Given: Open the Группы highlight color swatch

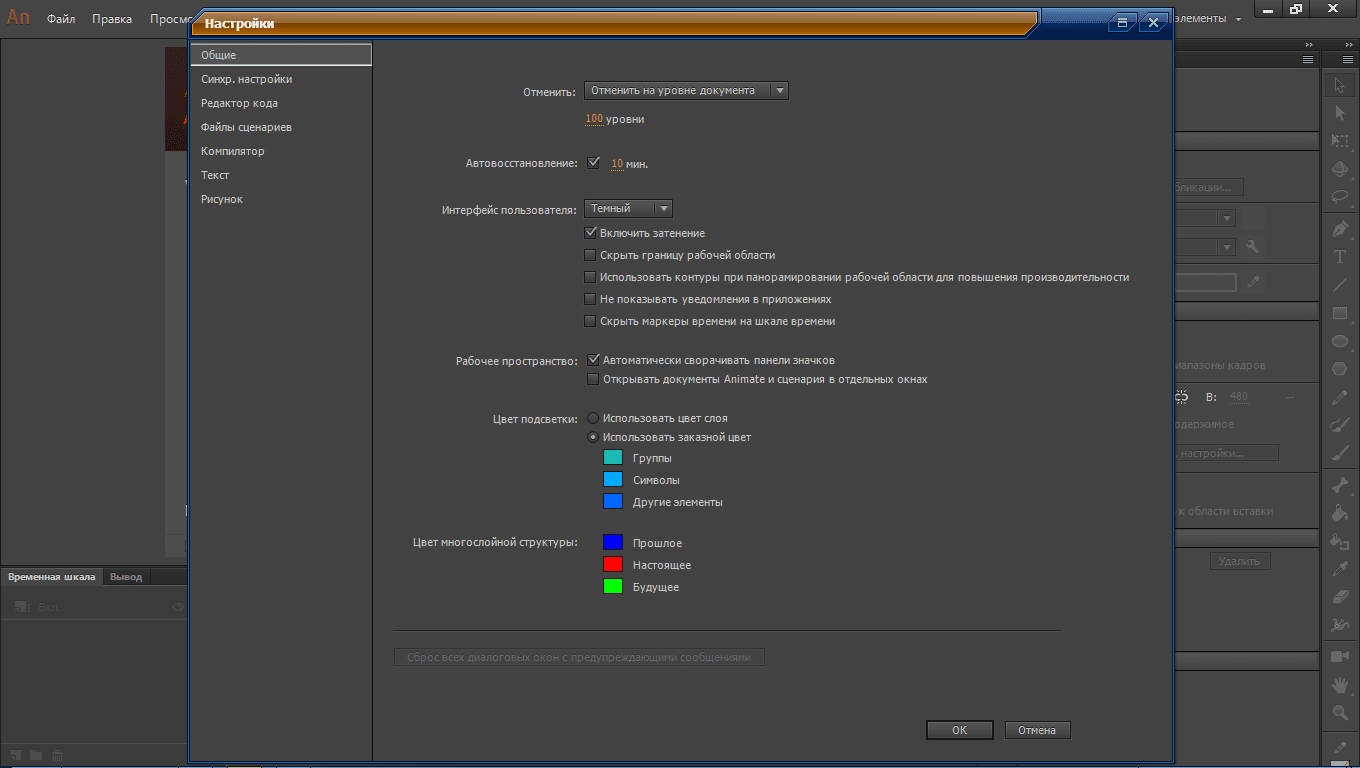Looking at the screenshot, I should coord(613,458).
